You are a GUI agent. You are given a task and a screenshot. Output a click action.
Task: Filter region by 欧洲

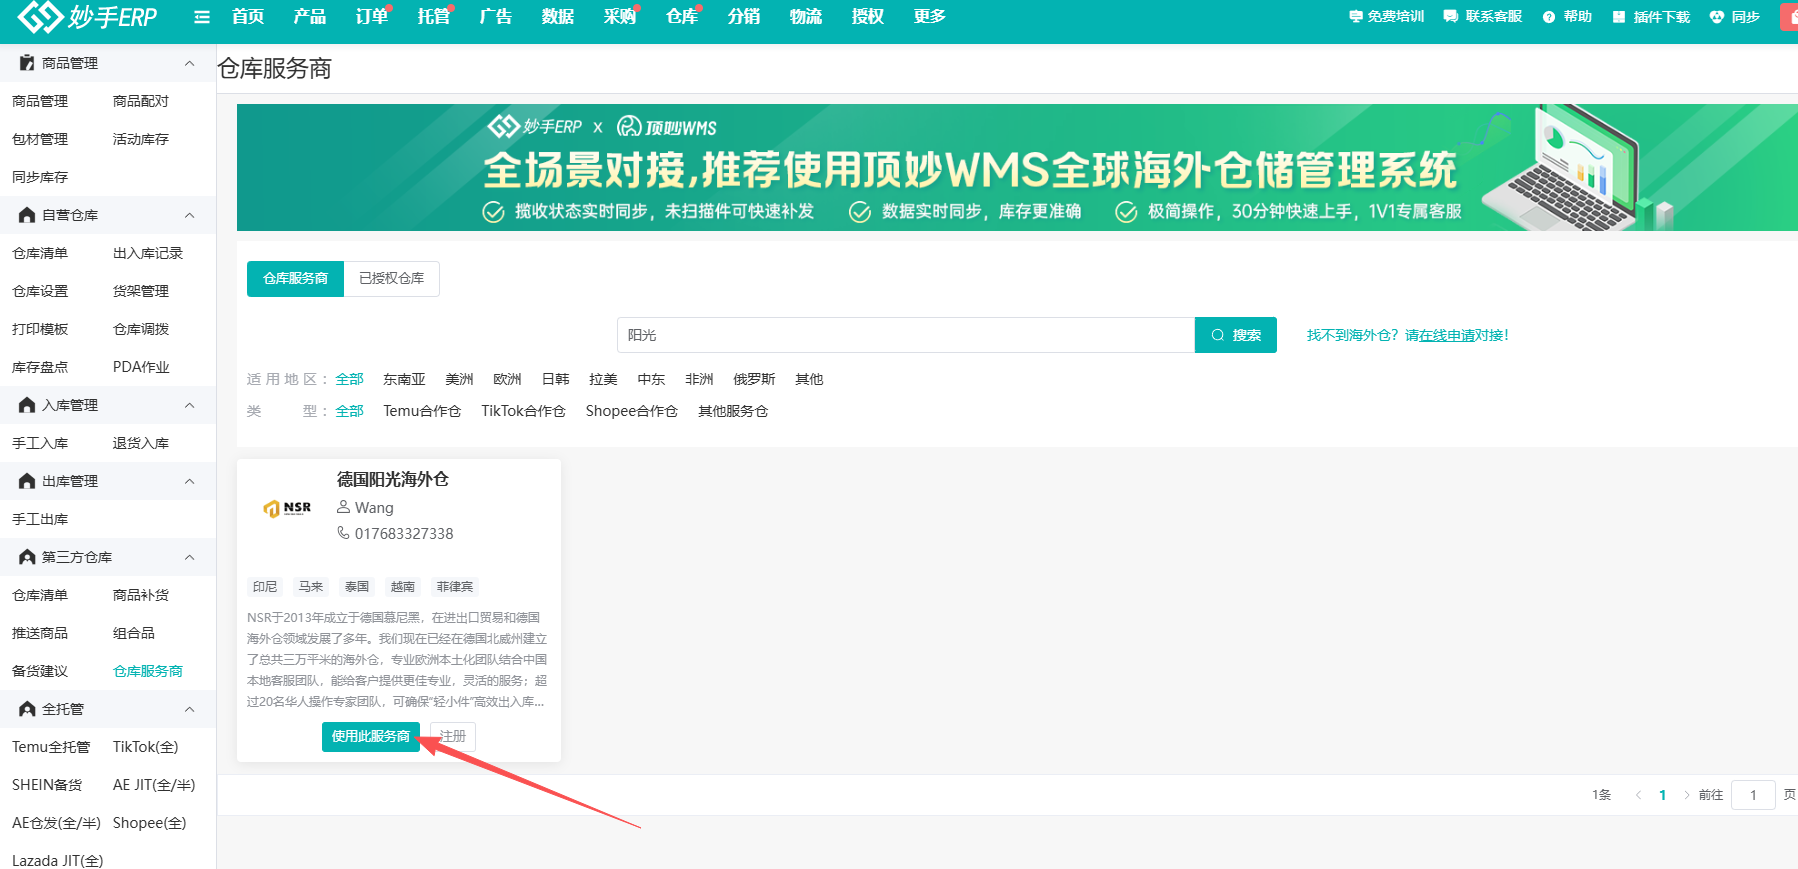[507, 380]
